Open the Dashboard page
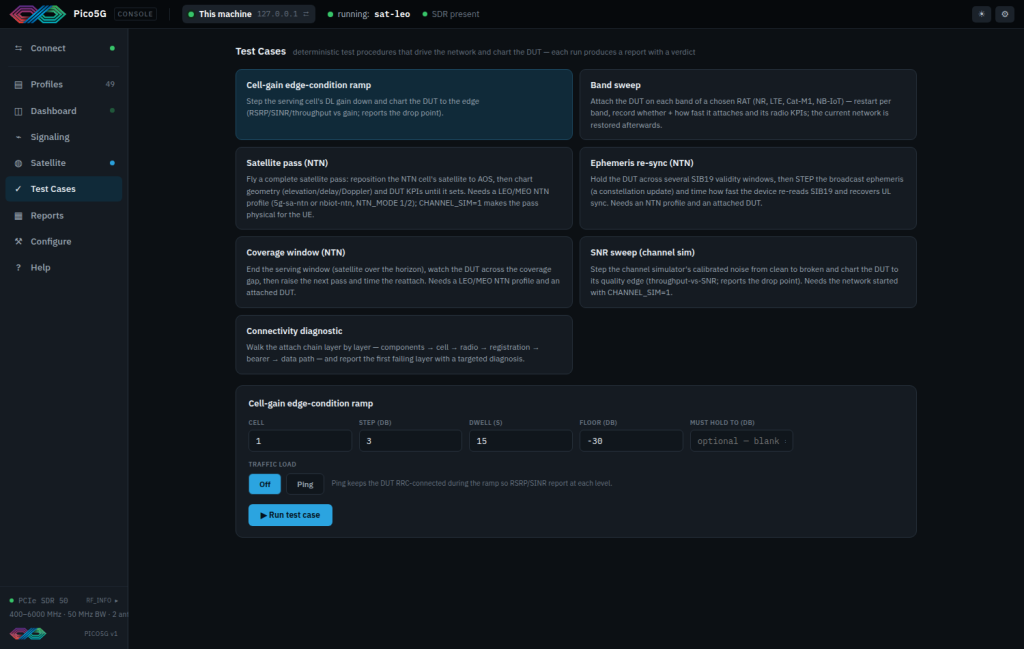The image size is (1024, 649). point(63,111)
